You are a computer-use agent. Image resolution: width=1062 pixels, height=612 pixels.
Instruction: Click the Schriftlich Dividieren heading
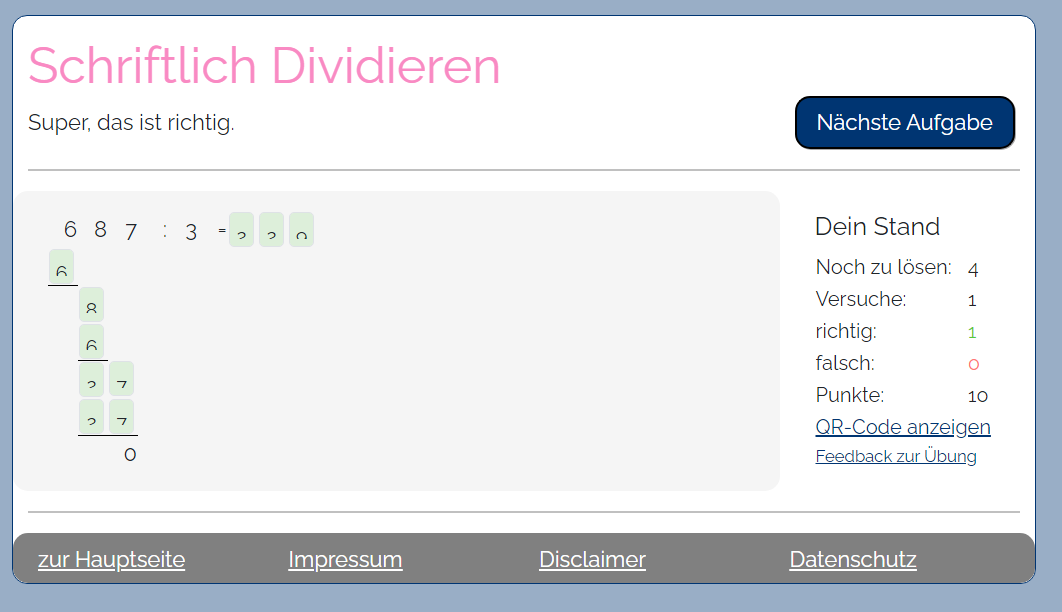(x=264, y=66)
